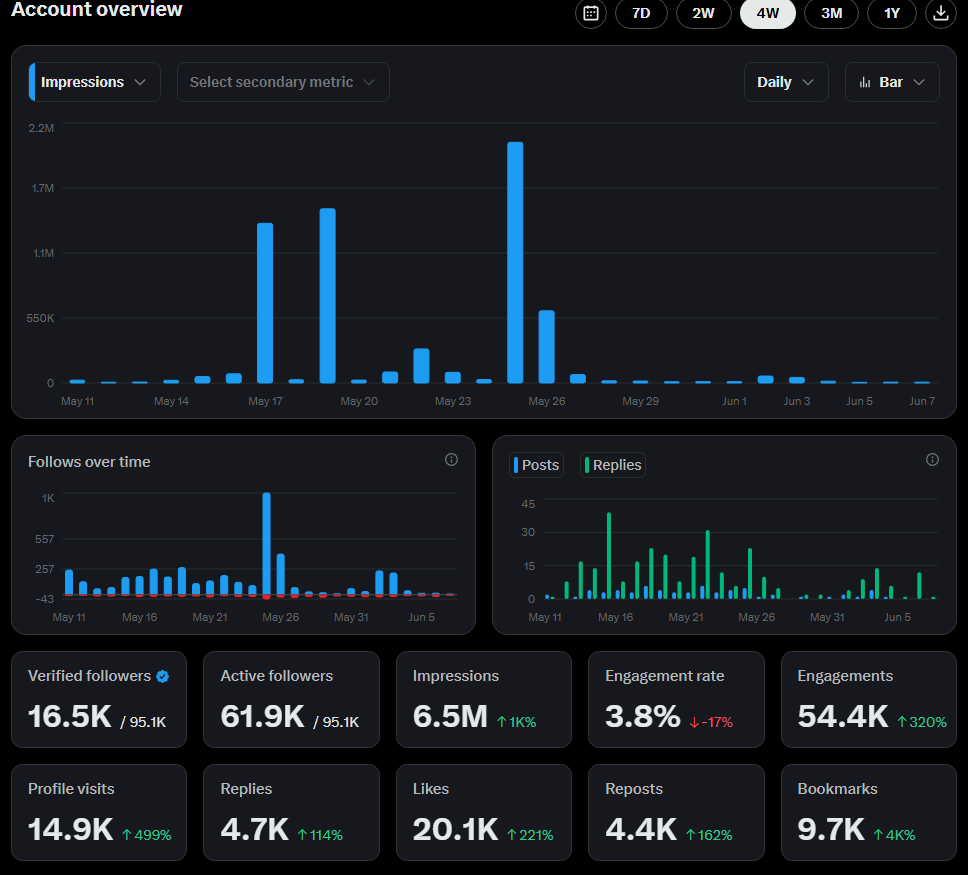This screenshot has width=968, height=875.
Task: Expand Select secondary metric dropdown
Action: click(x=283, y=82)
